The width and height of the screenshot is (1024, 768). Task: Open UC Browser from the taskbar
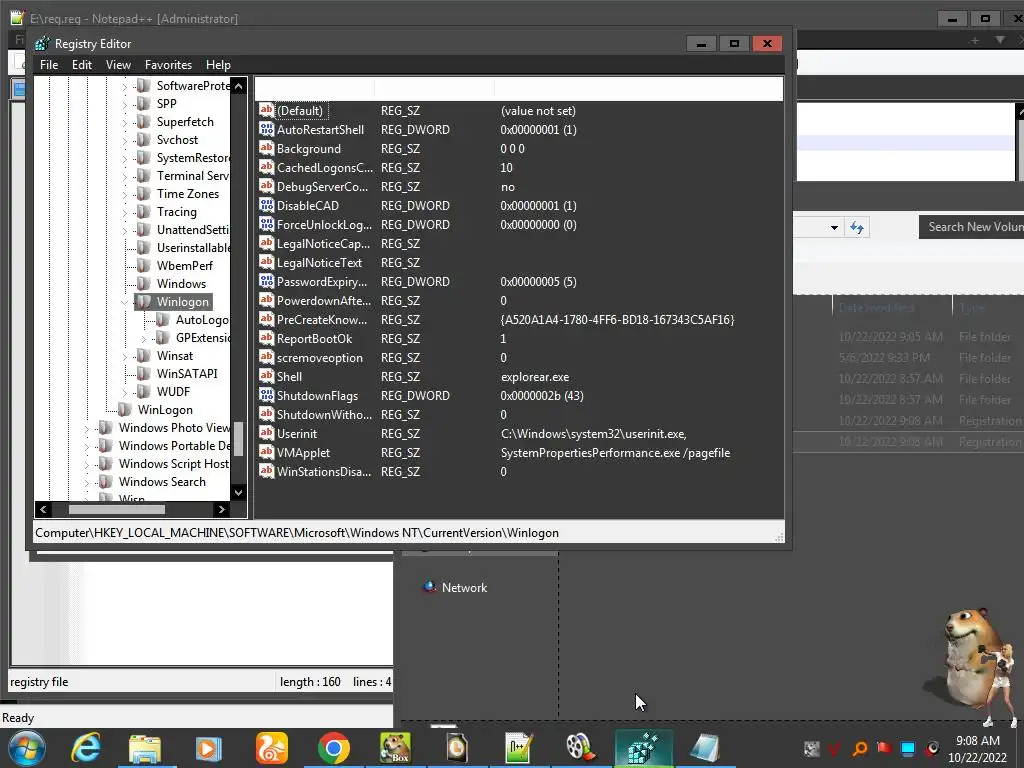coord(270,748)
